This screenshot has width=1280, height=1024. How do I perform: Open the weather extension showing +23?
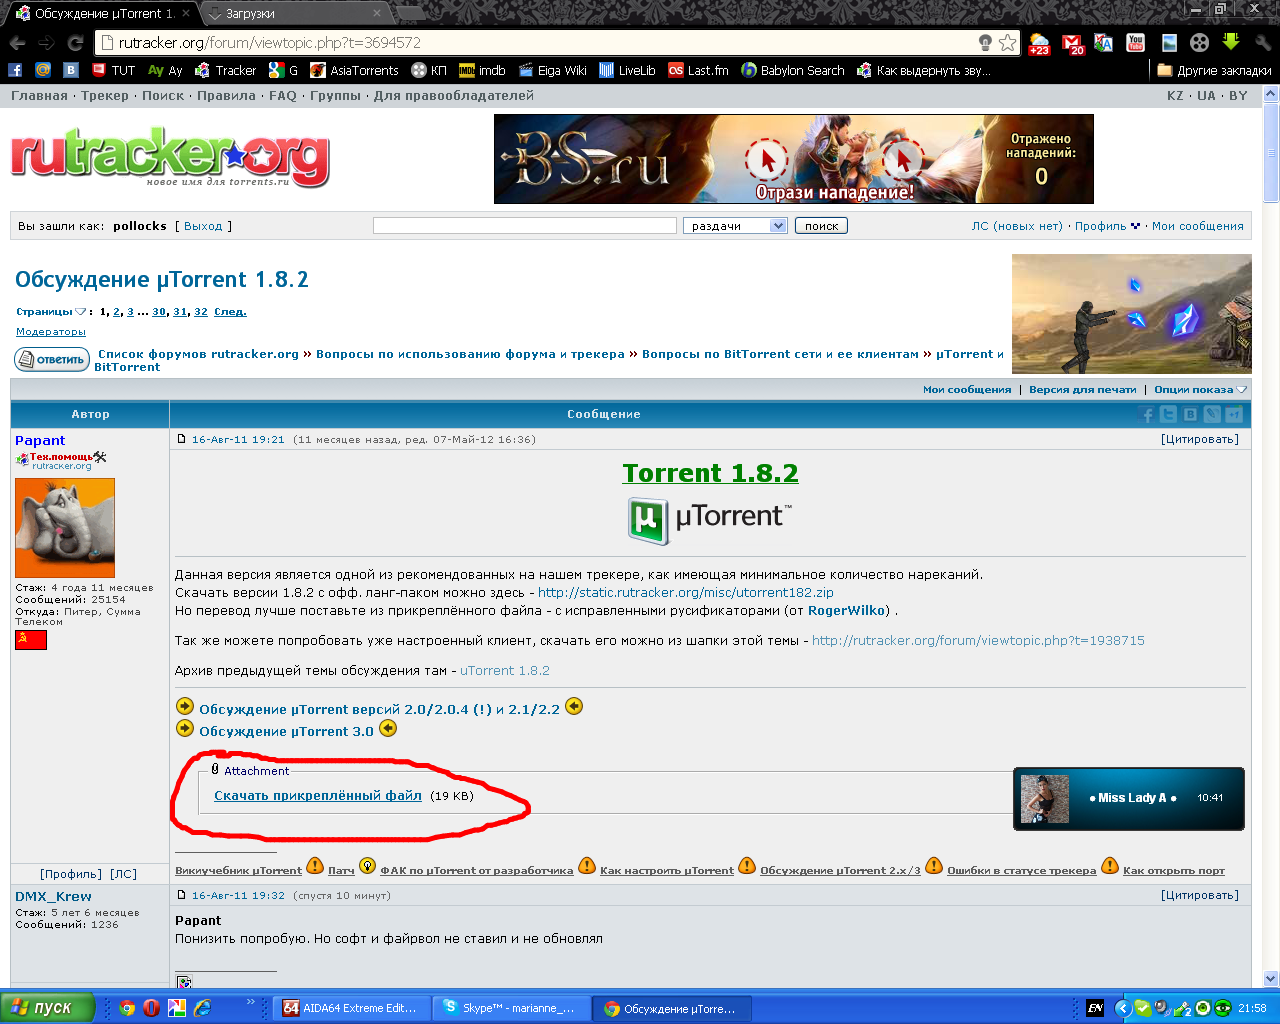click(x=1040, y=43)
